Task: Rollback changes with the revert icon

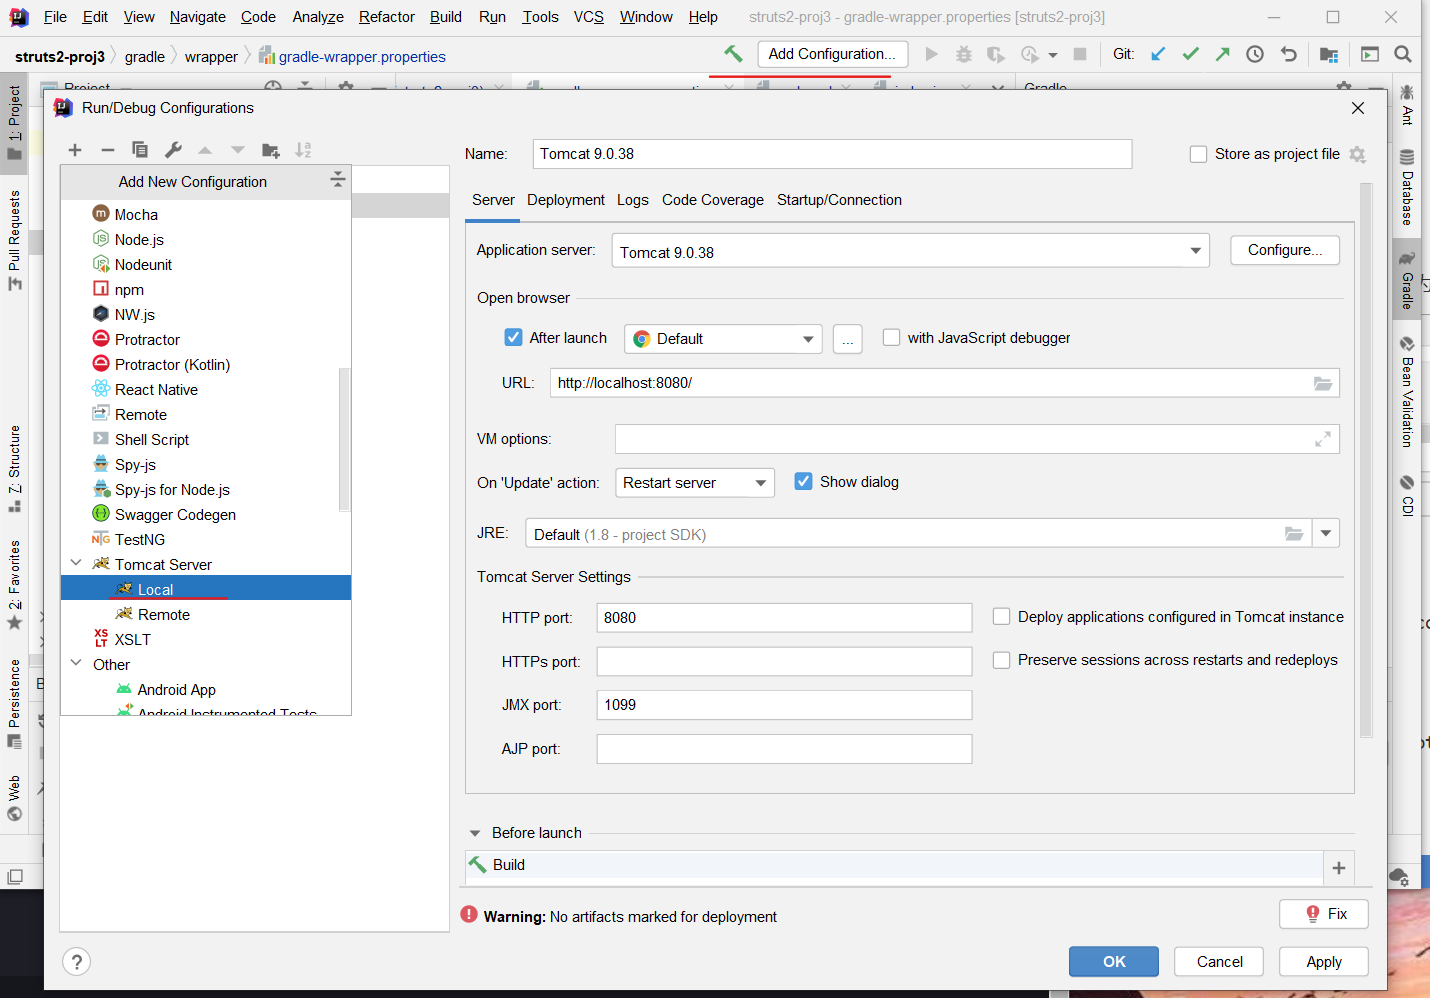Action: (1288, 54)
